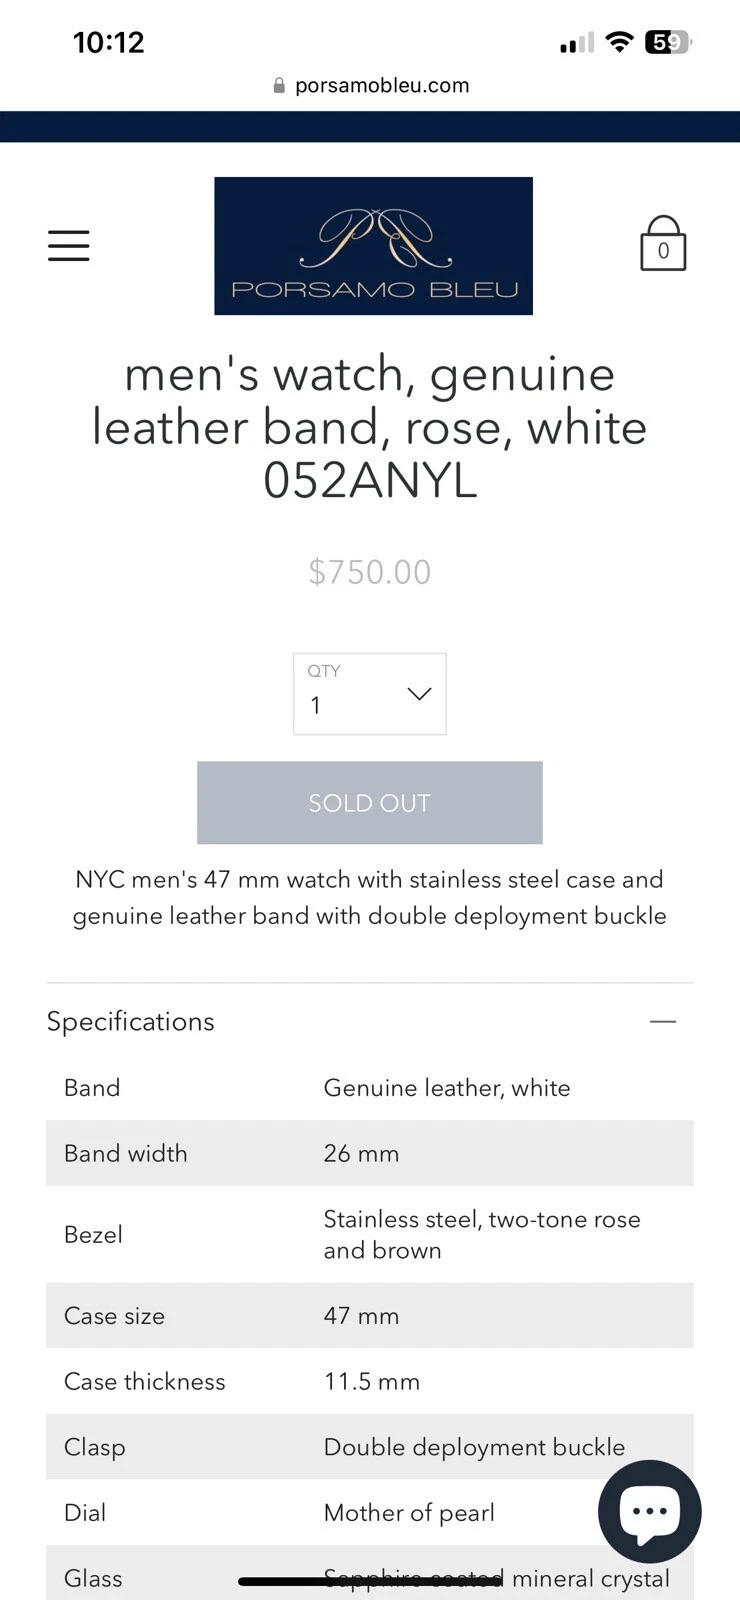740x1600 pixels.
Task: Click the Specifications minus icon
Action: 663,1021
